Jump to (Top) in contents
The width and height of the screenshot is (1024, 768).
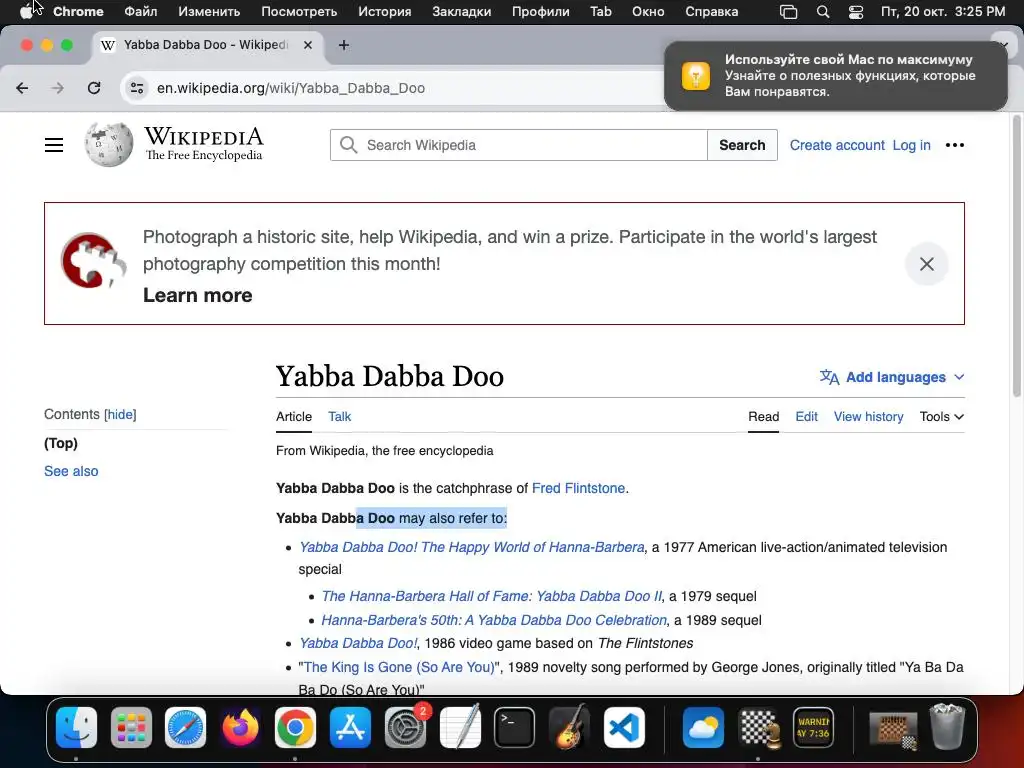tap(61, 443)
